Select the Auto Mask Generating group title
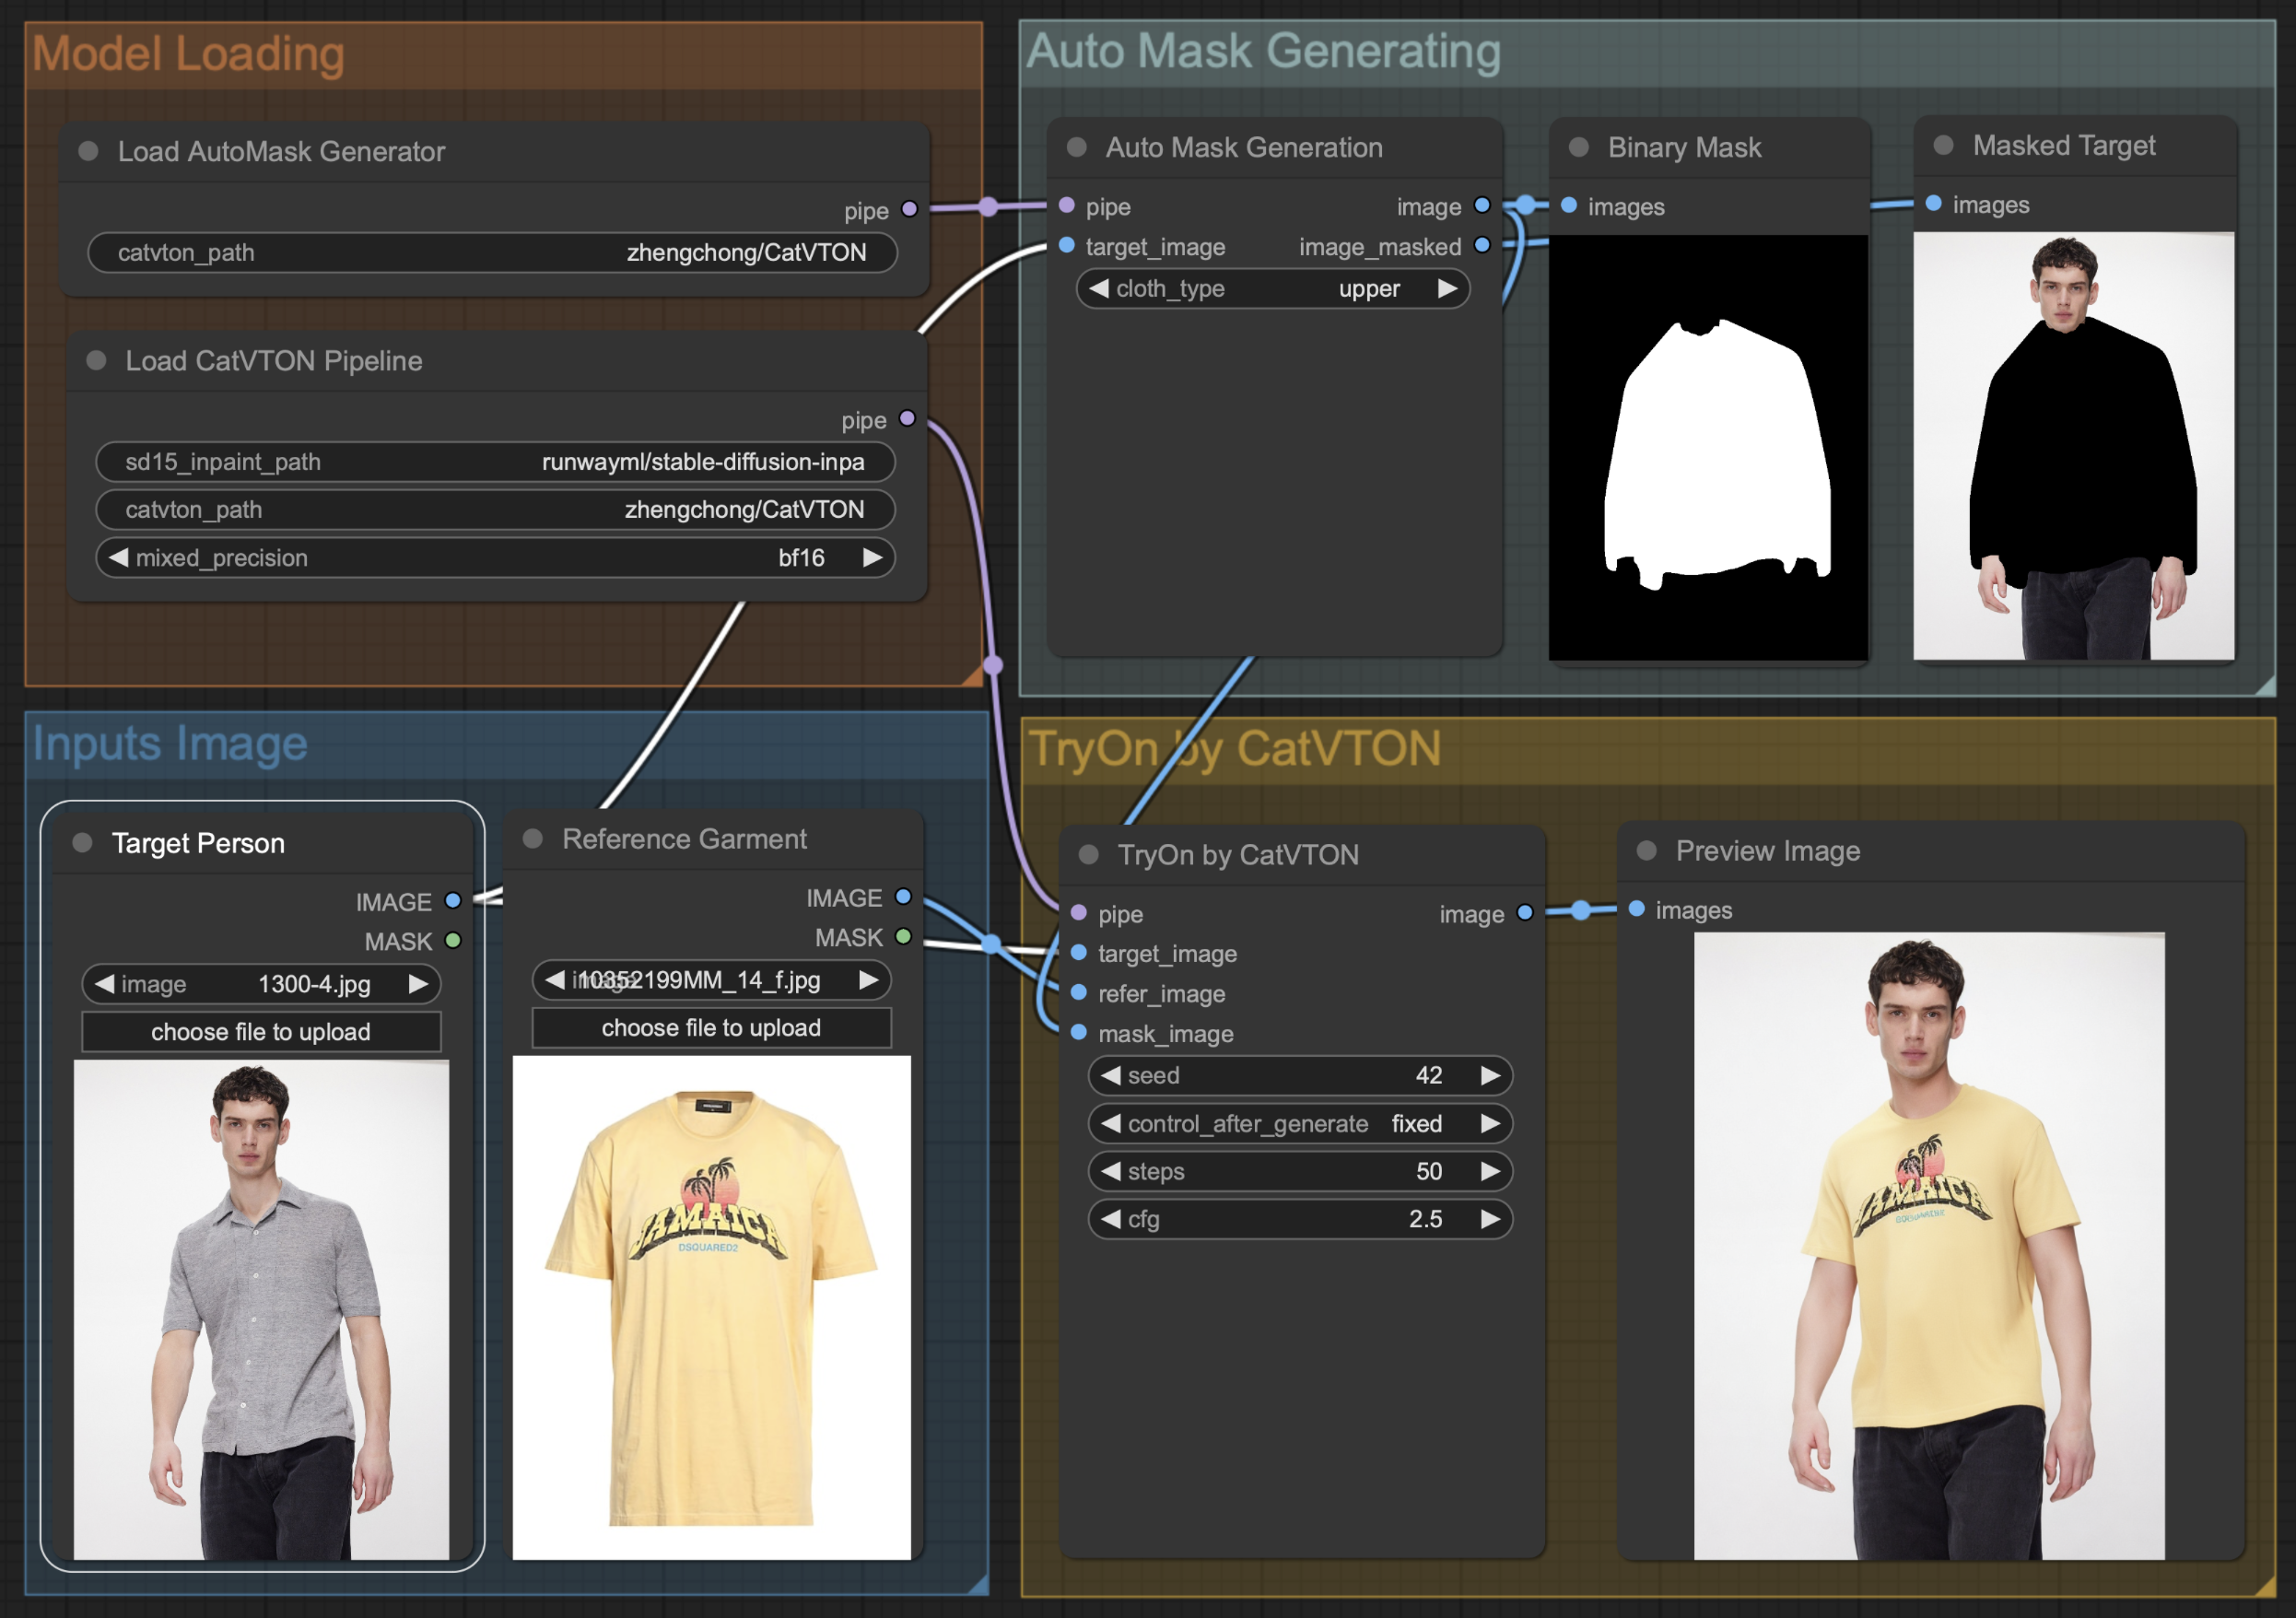Screen dimensions: 2296x1618 point(1262,51)
